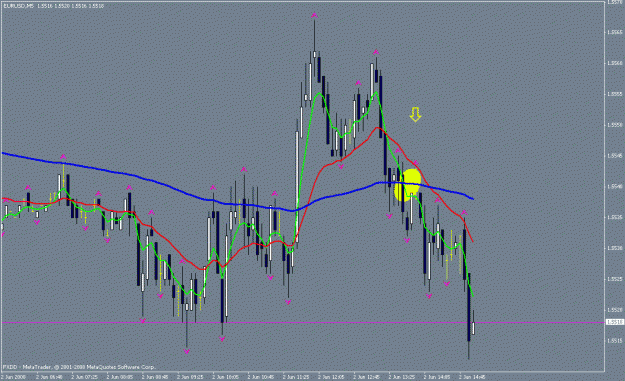Click the 1.5560 price scale label
Viewport: 625px width, 381px height.
click(615, 63)
